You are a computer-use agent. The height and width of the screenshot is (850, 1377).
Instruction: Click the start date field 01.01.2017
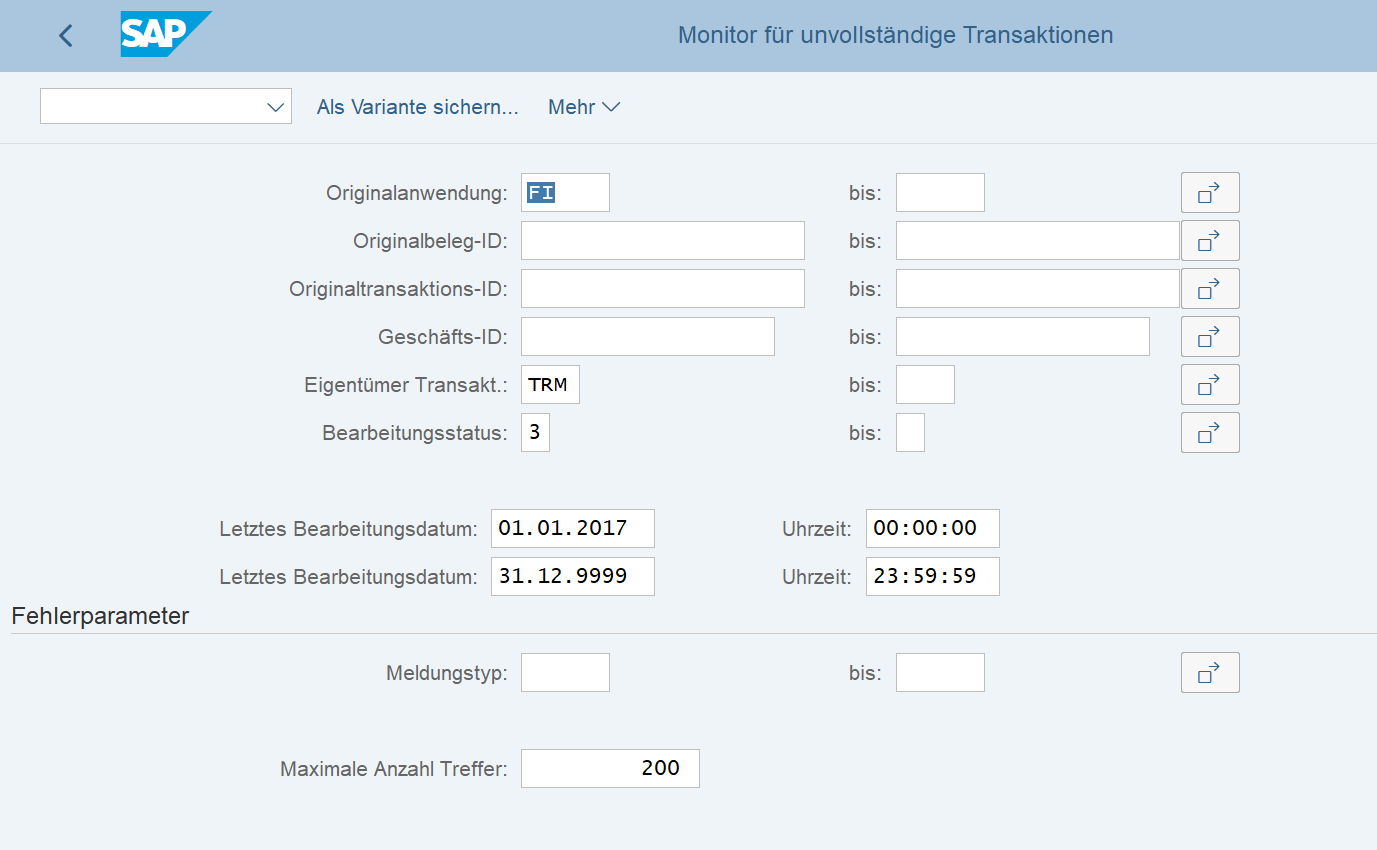tap(572, 529)
